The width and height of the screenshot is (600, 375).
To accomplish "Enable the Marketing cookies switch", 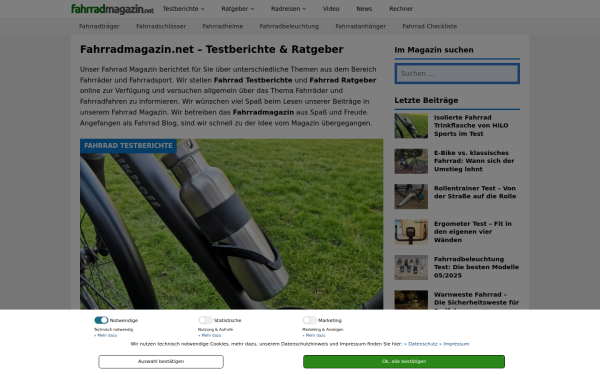I will coord(310,320).
